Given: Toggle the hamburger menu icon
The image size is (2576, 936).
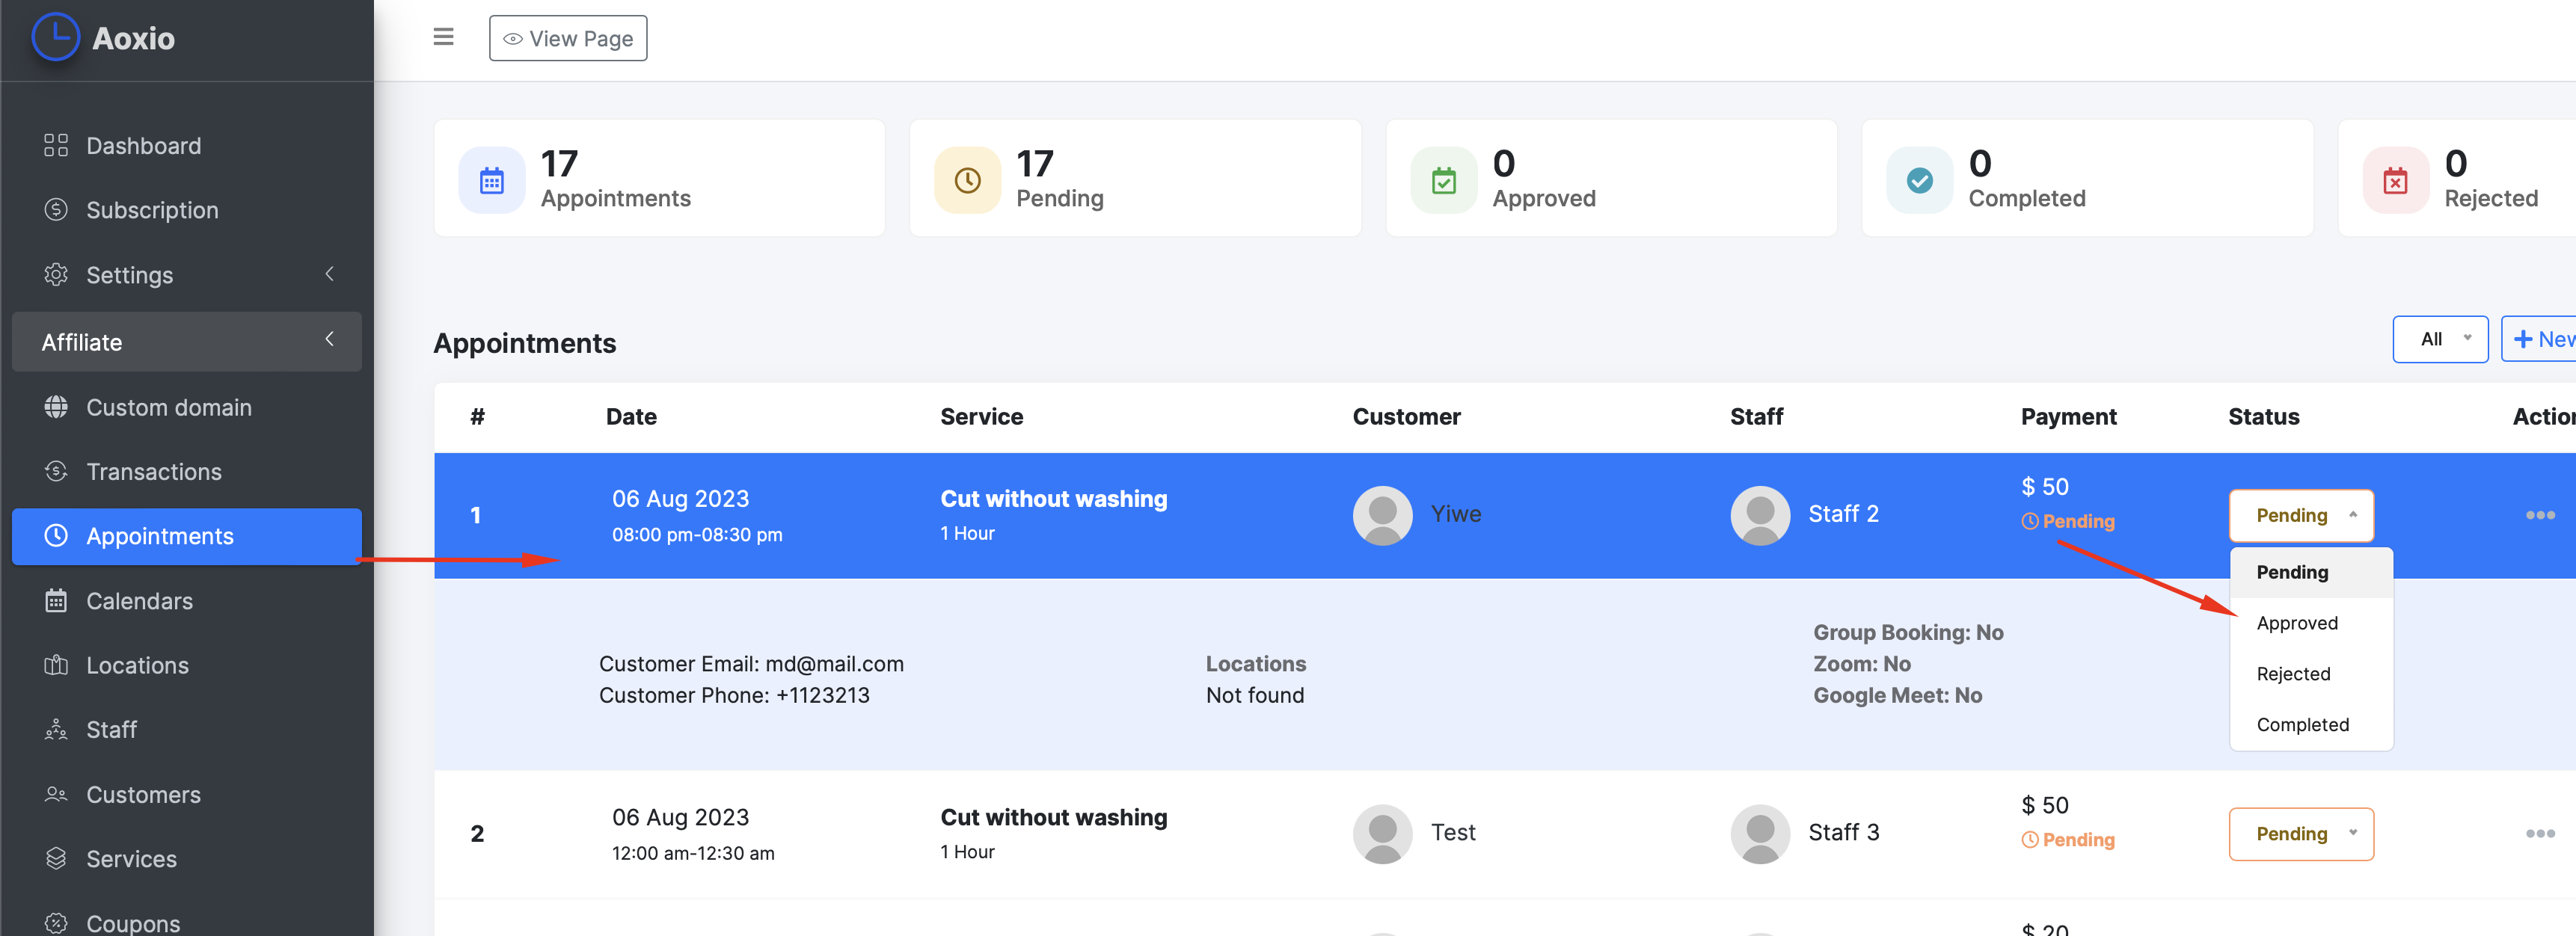Looking at the screenshot, I should [x=443, y=37].
